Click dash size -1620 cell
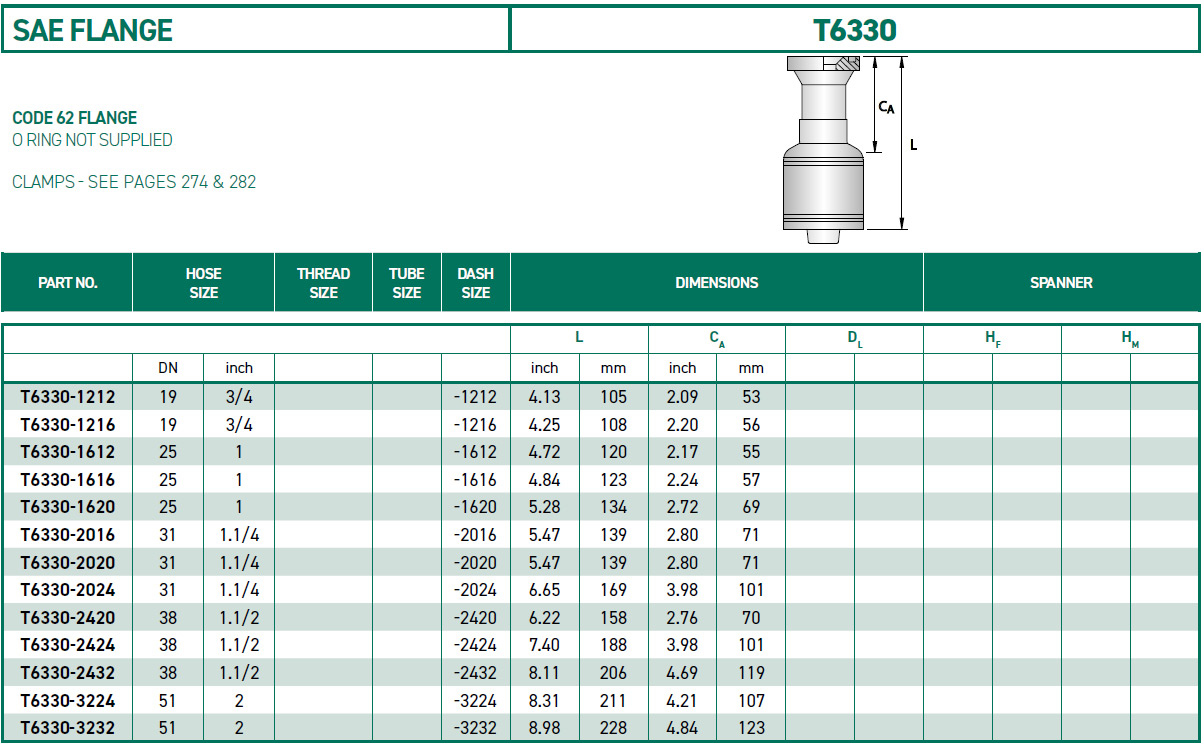Viewport: 1204px width, 747px height. pyautogui.click(x=475, y=507)
